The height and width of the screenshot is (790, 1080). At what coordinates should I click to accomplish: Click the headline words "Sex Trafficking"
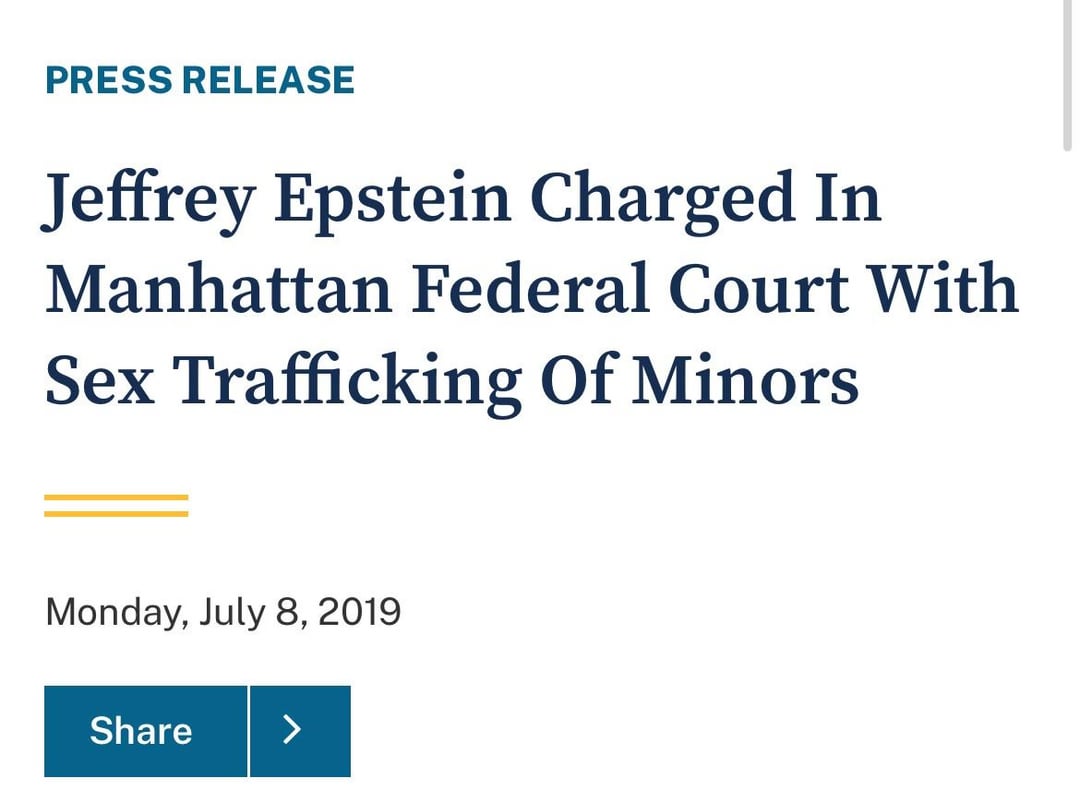283,381
